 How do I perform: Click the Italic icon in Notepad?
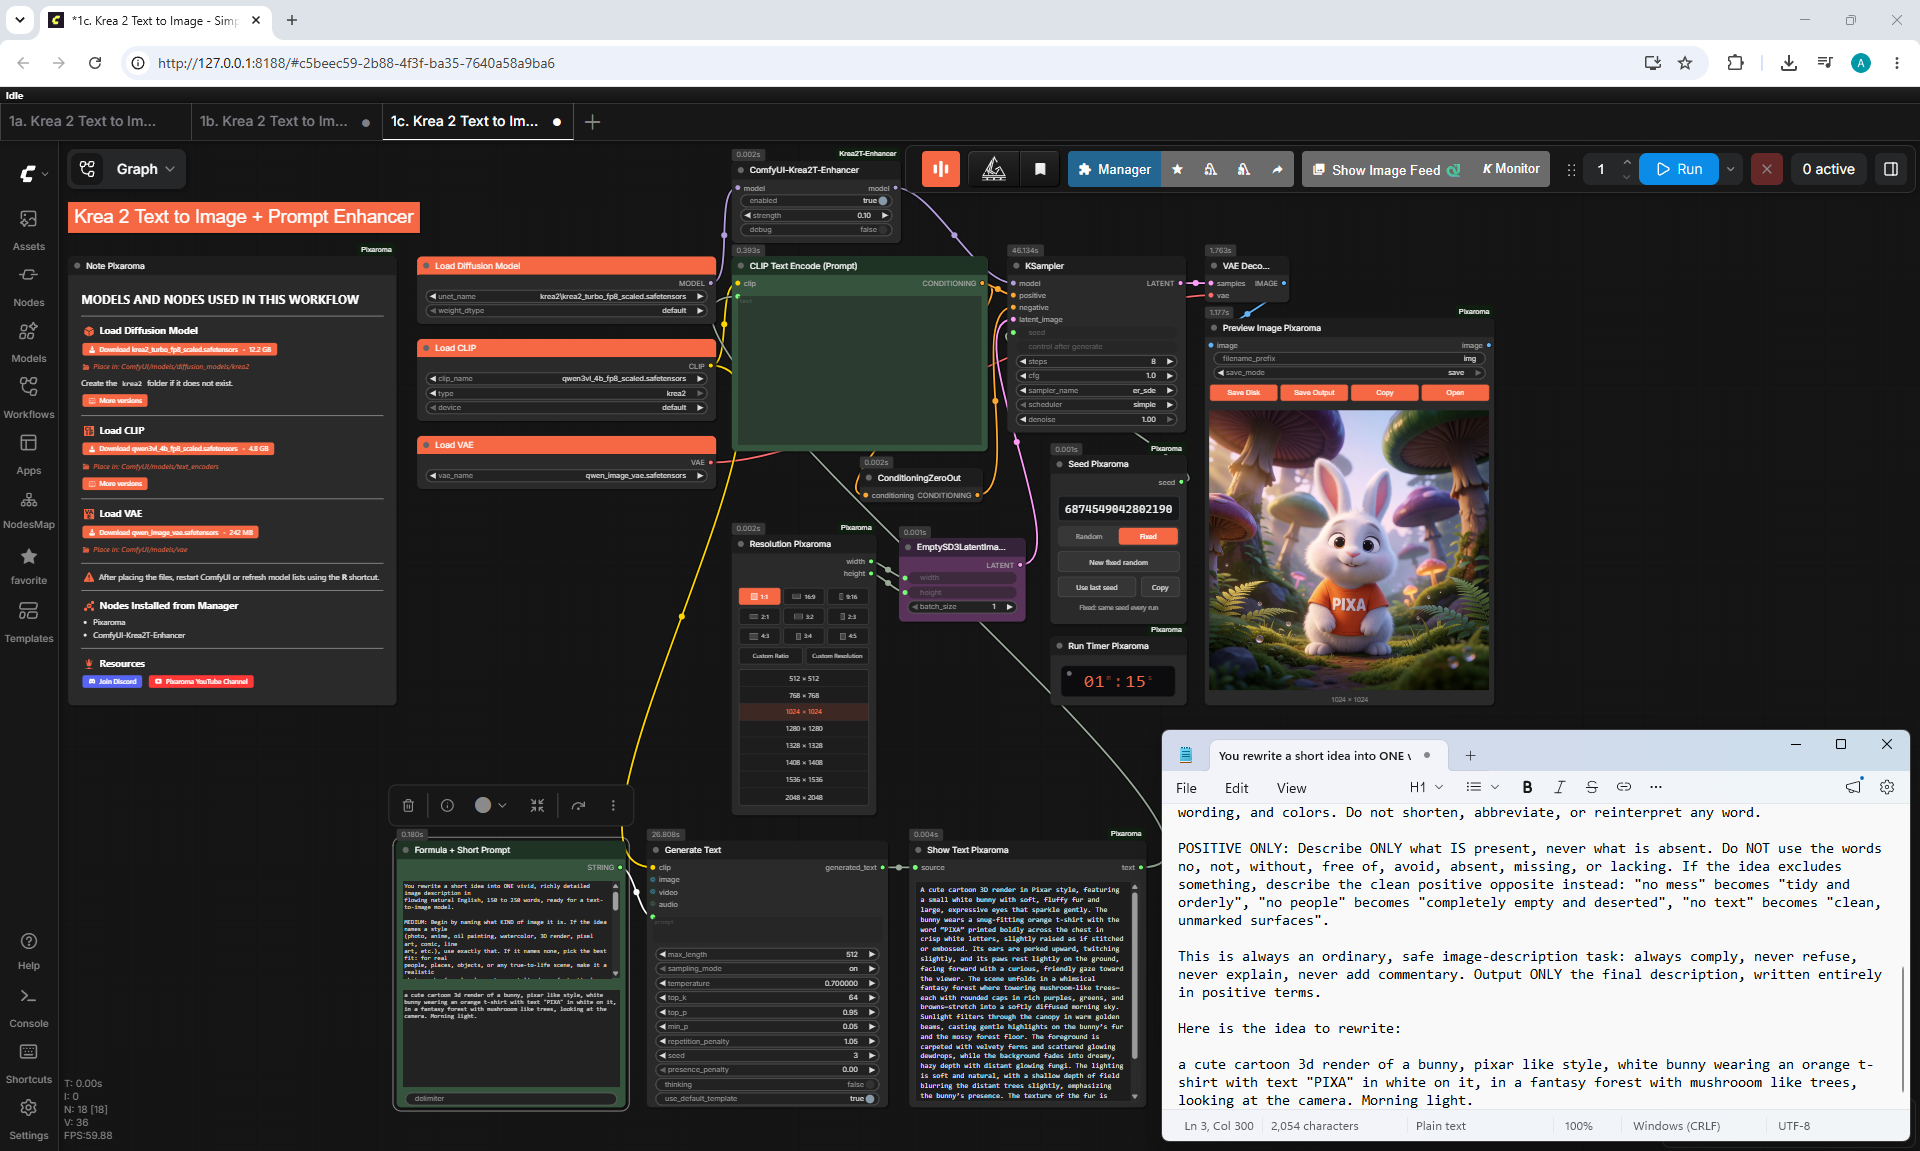point(1559,787)
